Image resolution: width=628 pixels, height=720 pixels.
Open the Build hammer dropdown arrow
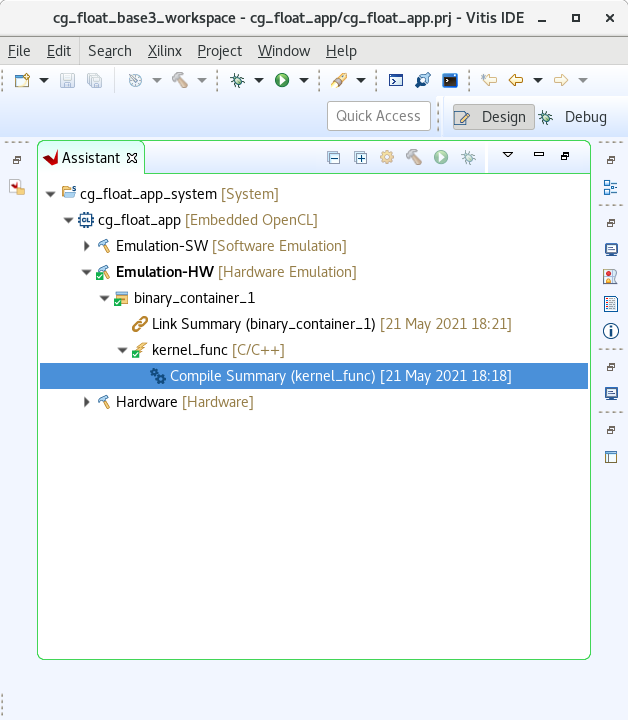point(202,80)
